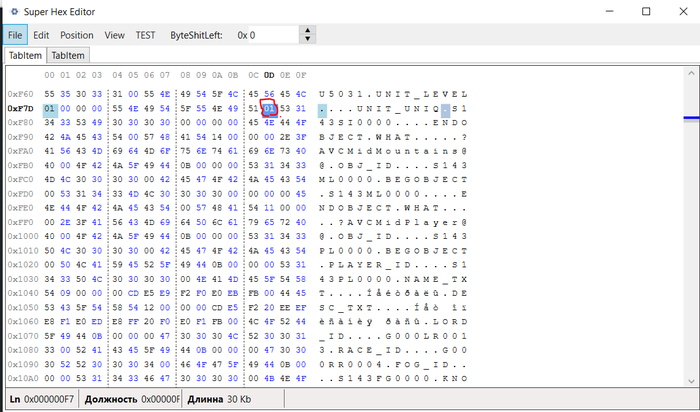The height and width of the screenshot is (412, 700).
Task: Click the TEST menu item
Action: tap(146, 34)
